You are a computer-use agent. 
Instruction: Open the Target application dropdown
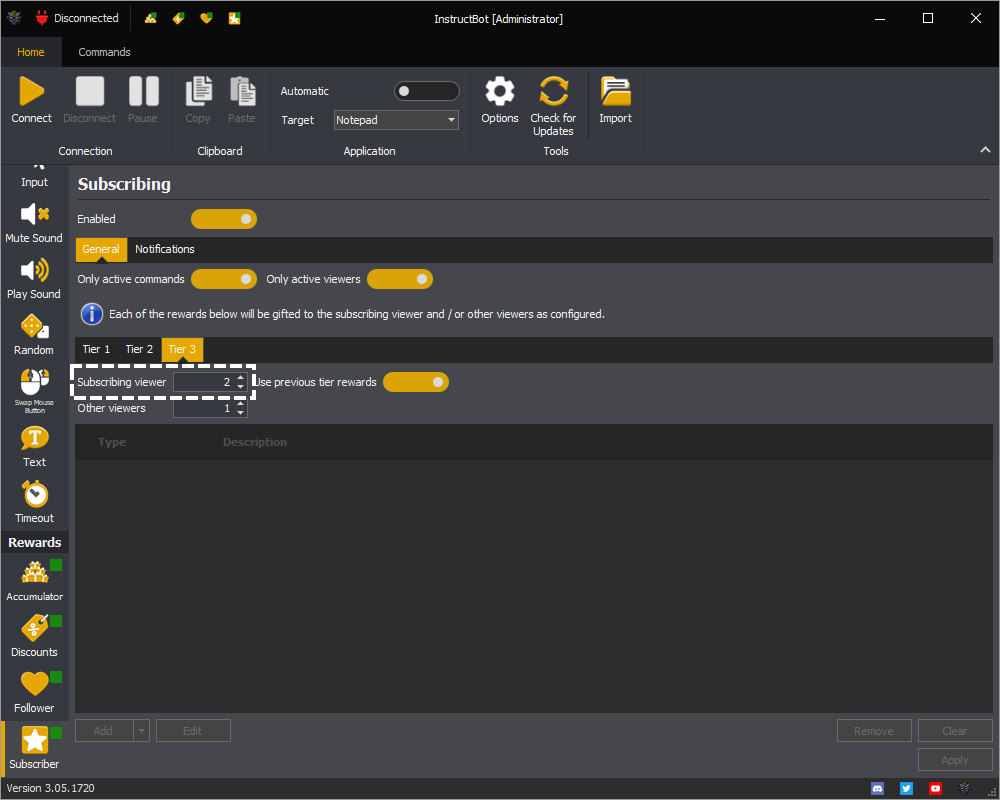click(396, 120)
